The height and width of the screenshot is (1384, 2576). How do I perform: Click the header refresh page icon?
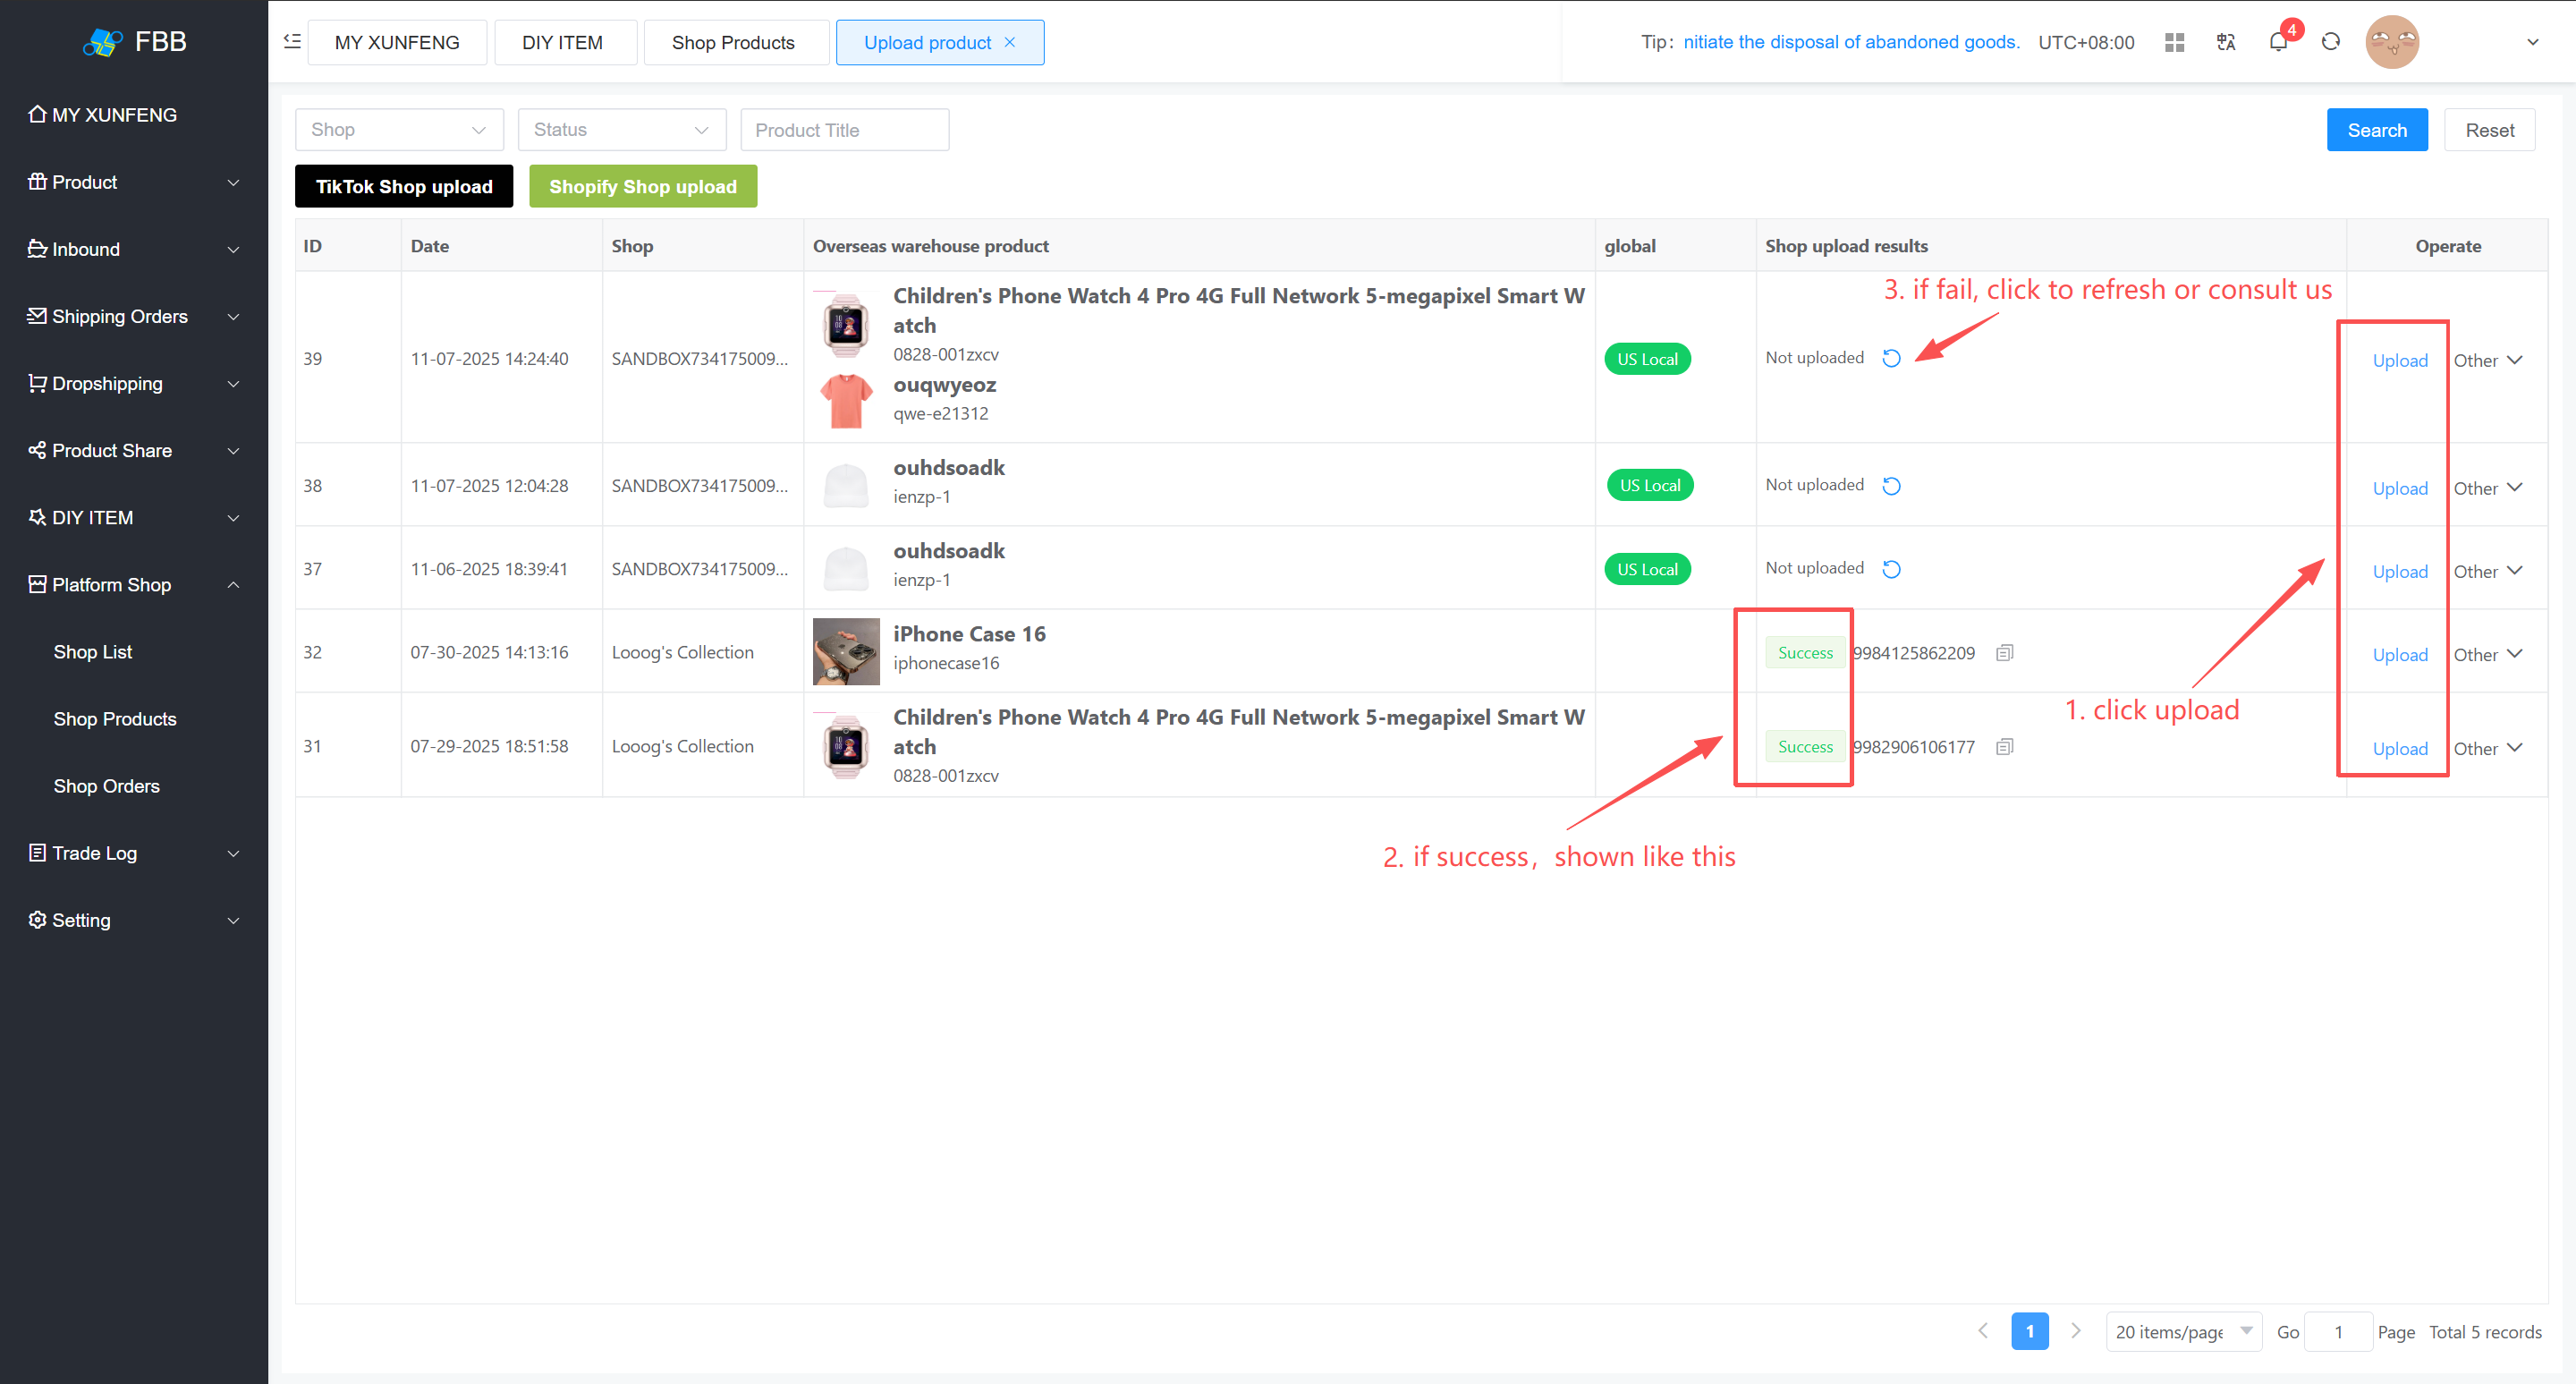click(2331, 42)
